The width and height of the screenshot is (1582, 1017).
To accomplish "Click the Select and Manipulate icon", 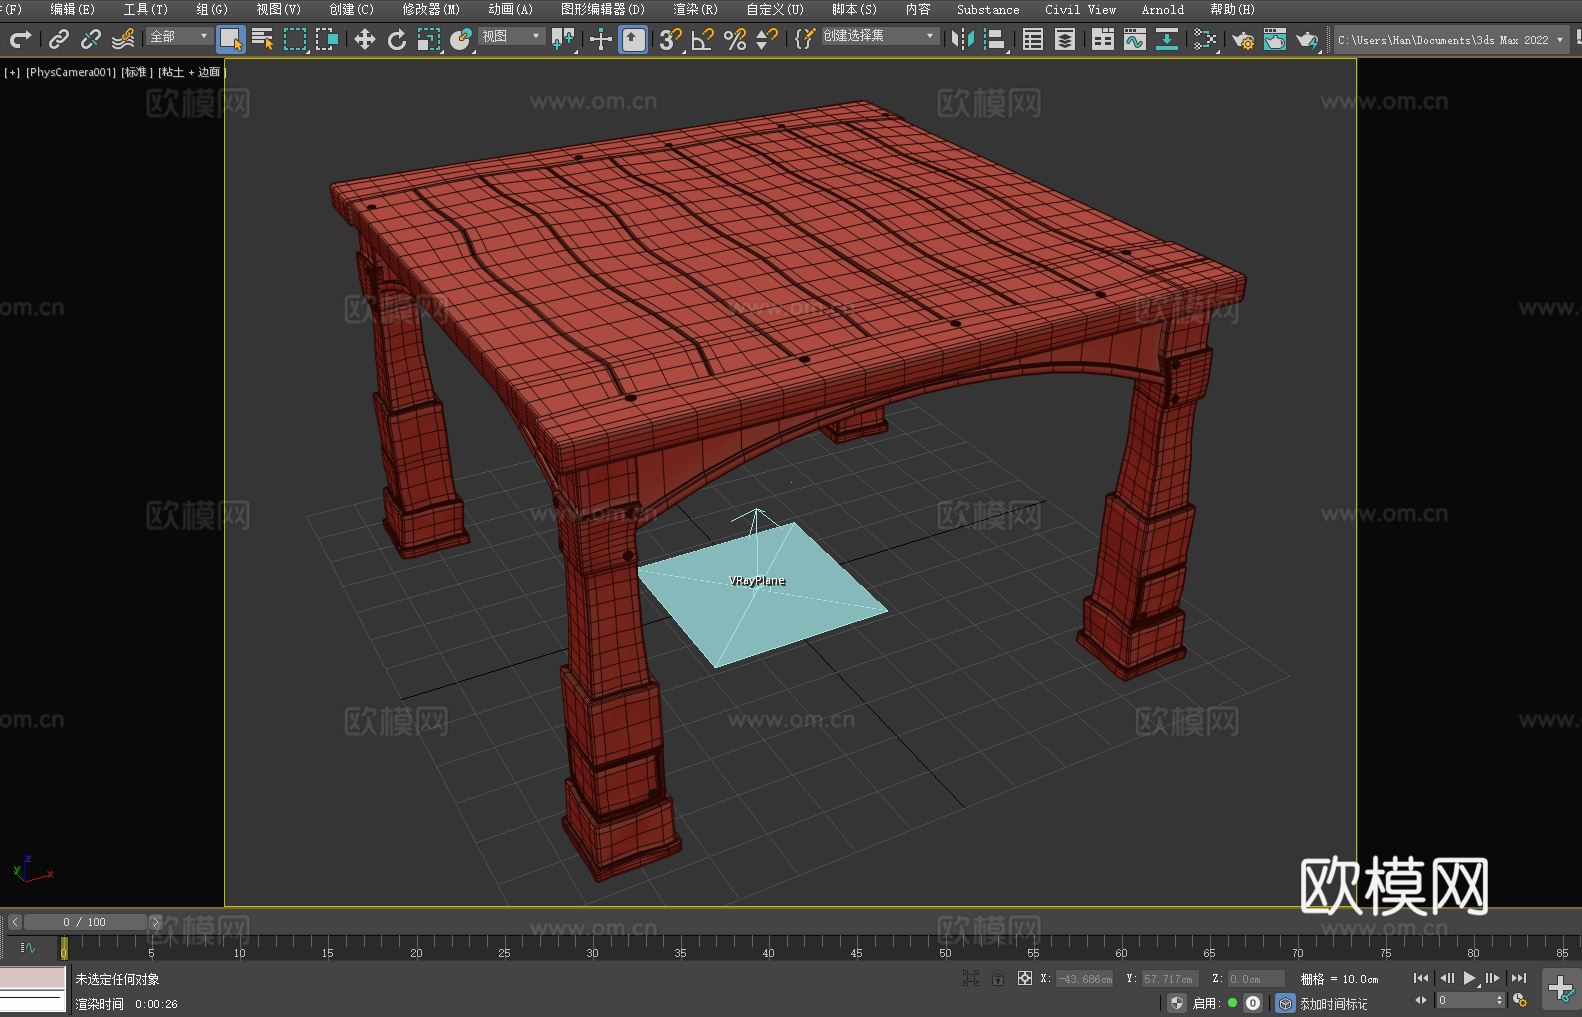I will (x=601, y=39).
